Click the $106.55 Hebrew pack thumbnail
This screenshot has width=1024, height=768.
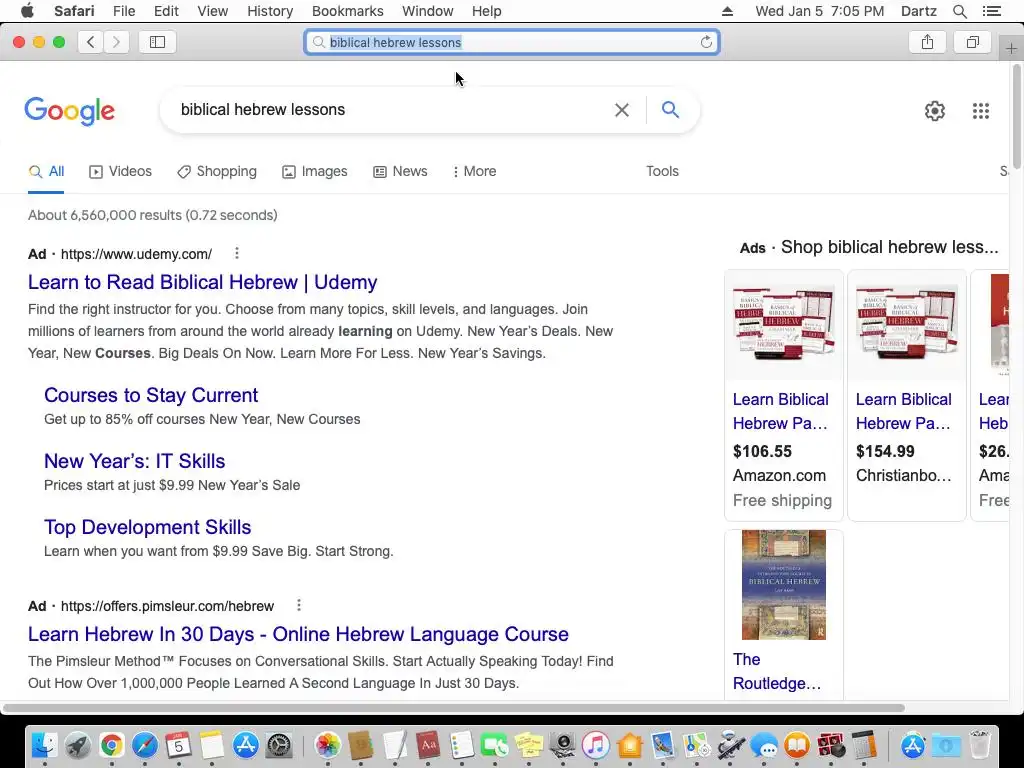pyautogui.click(x=784, y=325)
